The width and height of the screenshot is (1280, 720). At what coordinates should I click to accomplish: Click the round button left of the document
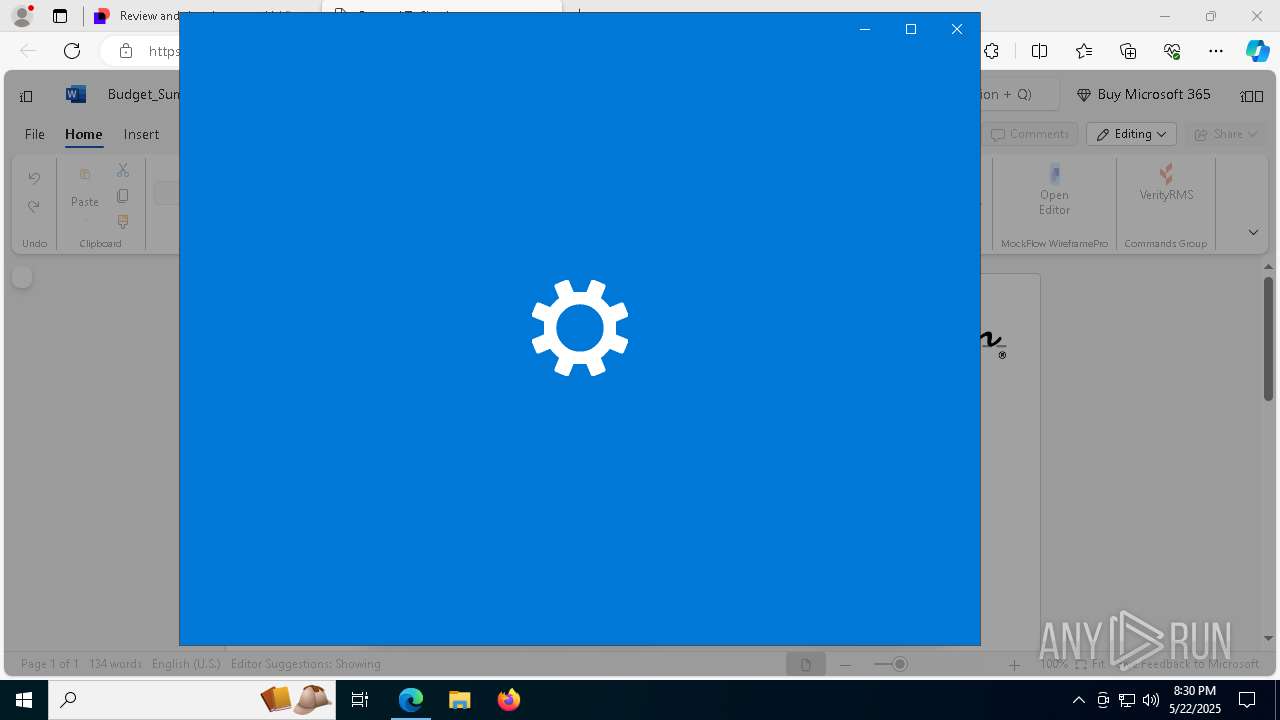[x=22, y=277]
